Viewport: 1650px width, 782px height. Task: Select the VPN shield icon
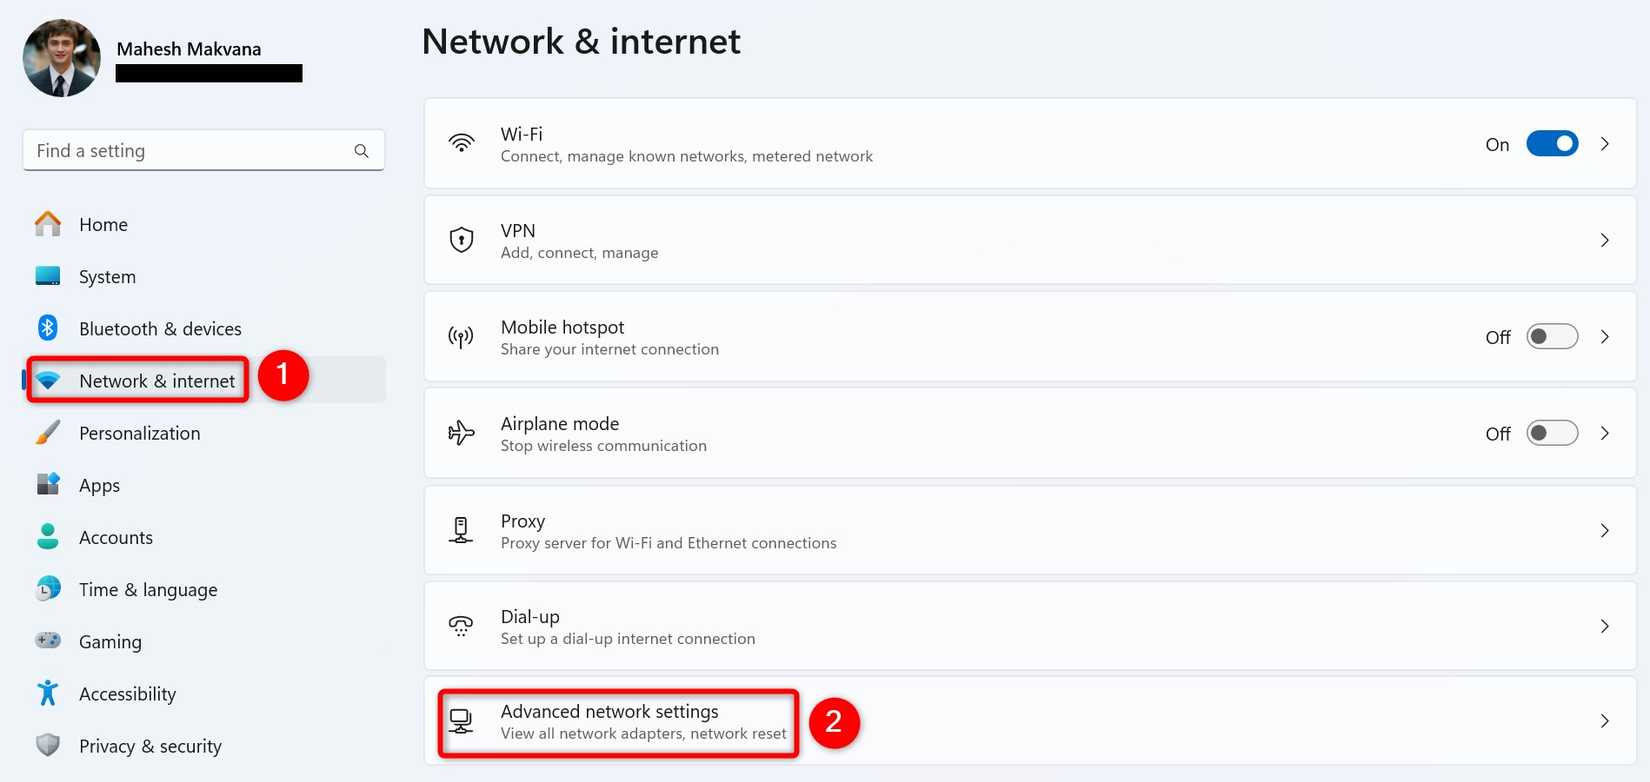coord(461,240)
